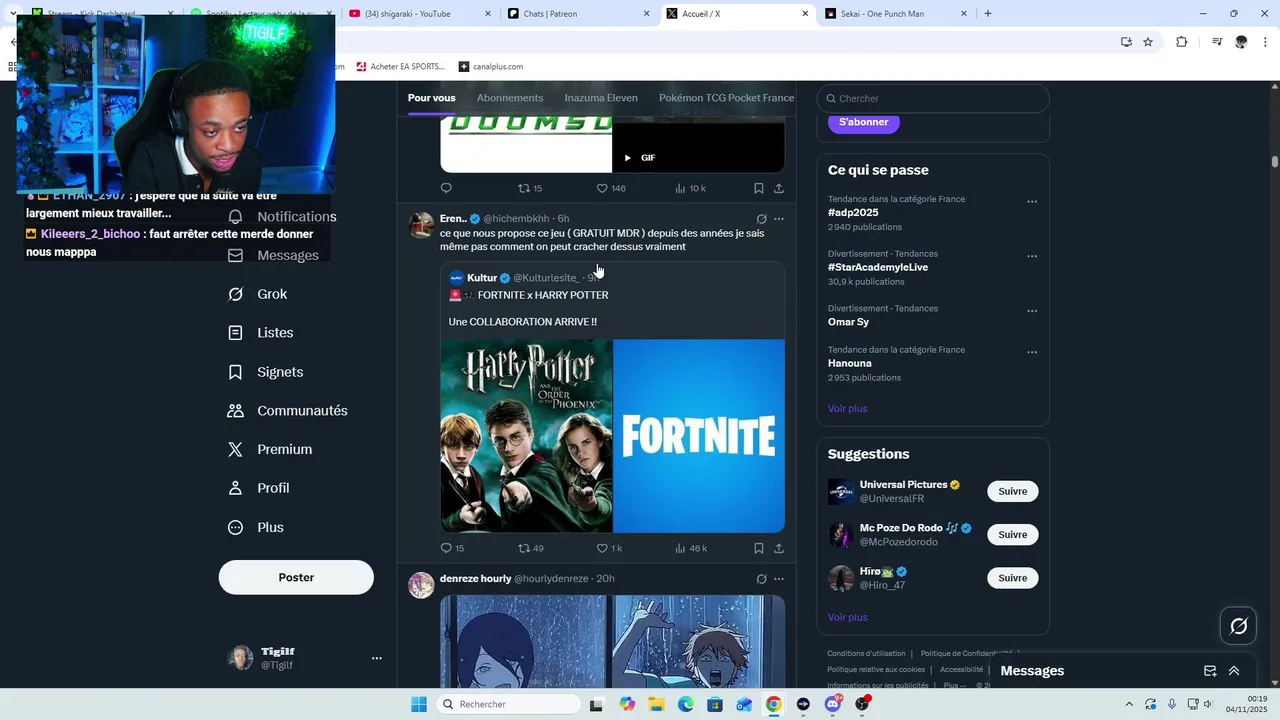Open the Hanouna trend
1280x720 pixels.
coord(850,363)
